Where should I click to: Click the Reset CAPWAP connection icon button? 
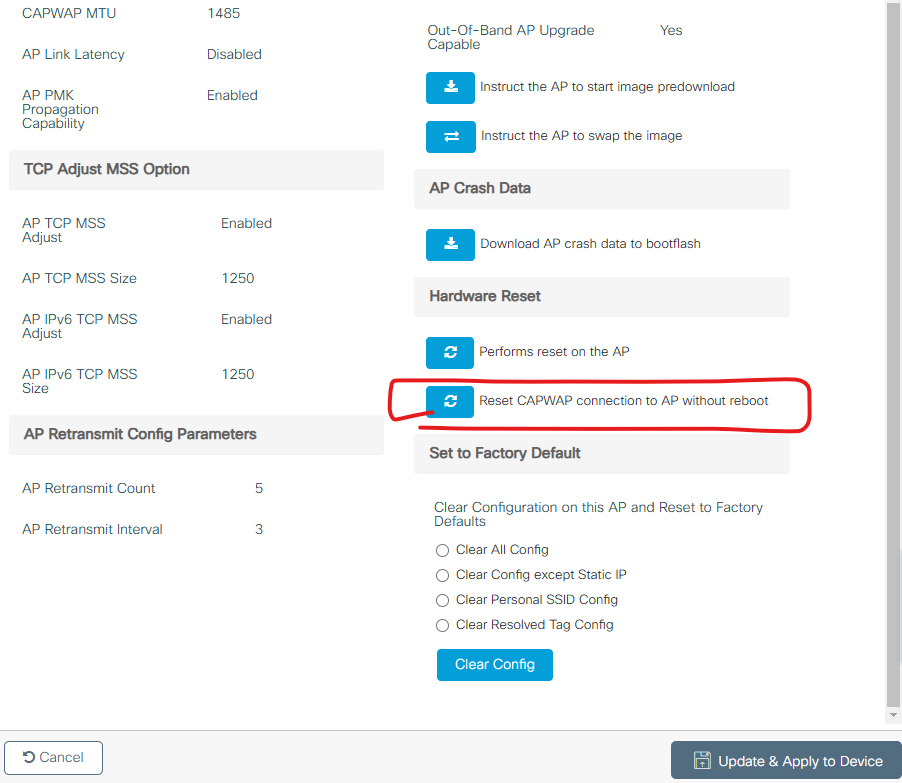point(450,401)
